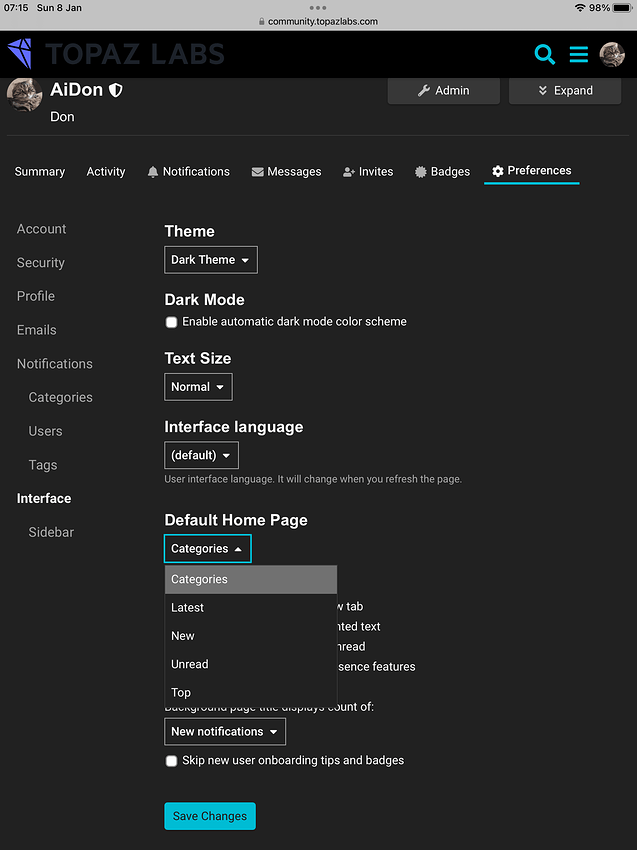Open Security settings in the sidebar
Image resolution: width=637 pixels, height=850 pixels.
[41, 263]
